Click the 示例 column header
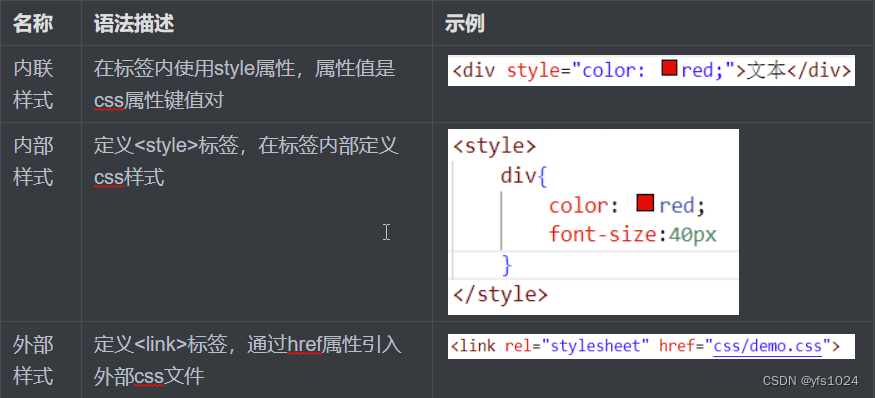 tap(465, 23)
